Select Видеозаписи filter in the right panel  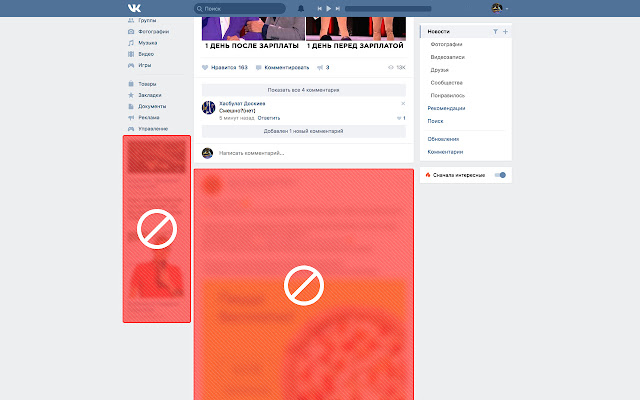click(x=447, y=57)
